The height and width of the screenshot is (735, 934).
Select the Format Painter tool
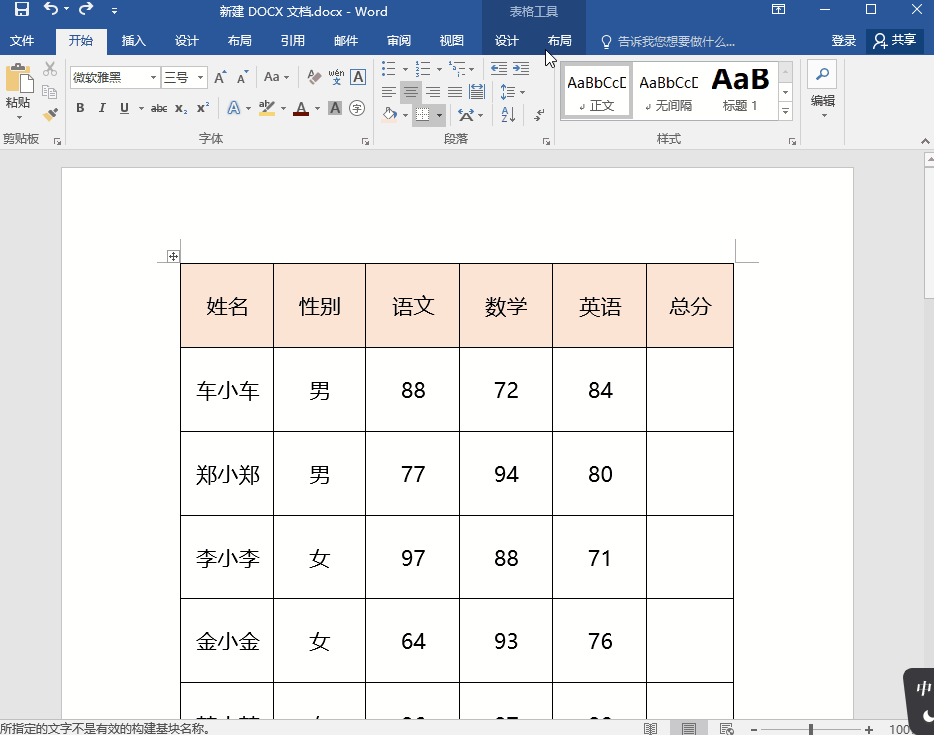[49, 114]
